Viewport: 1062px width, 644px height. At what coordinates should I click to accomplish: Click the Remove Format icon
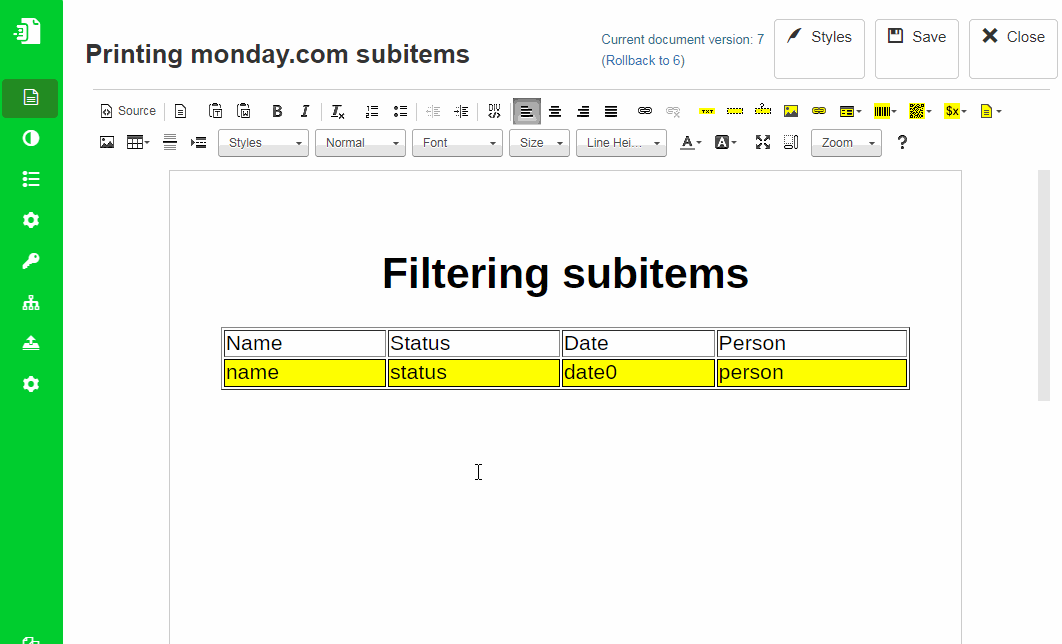337,111
